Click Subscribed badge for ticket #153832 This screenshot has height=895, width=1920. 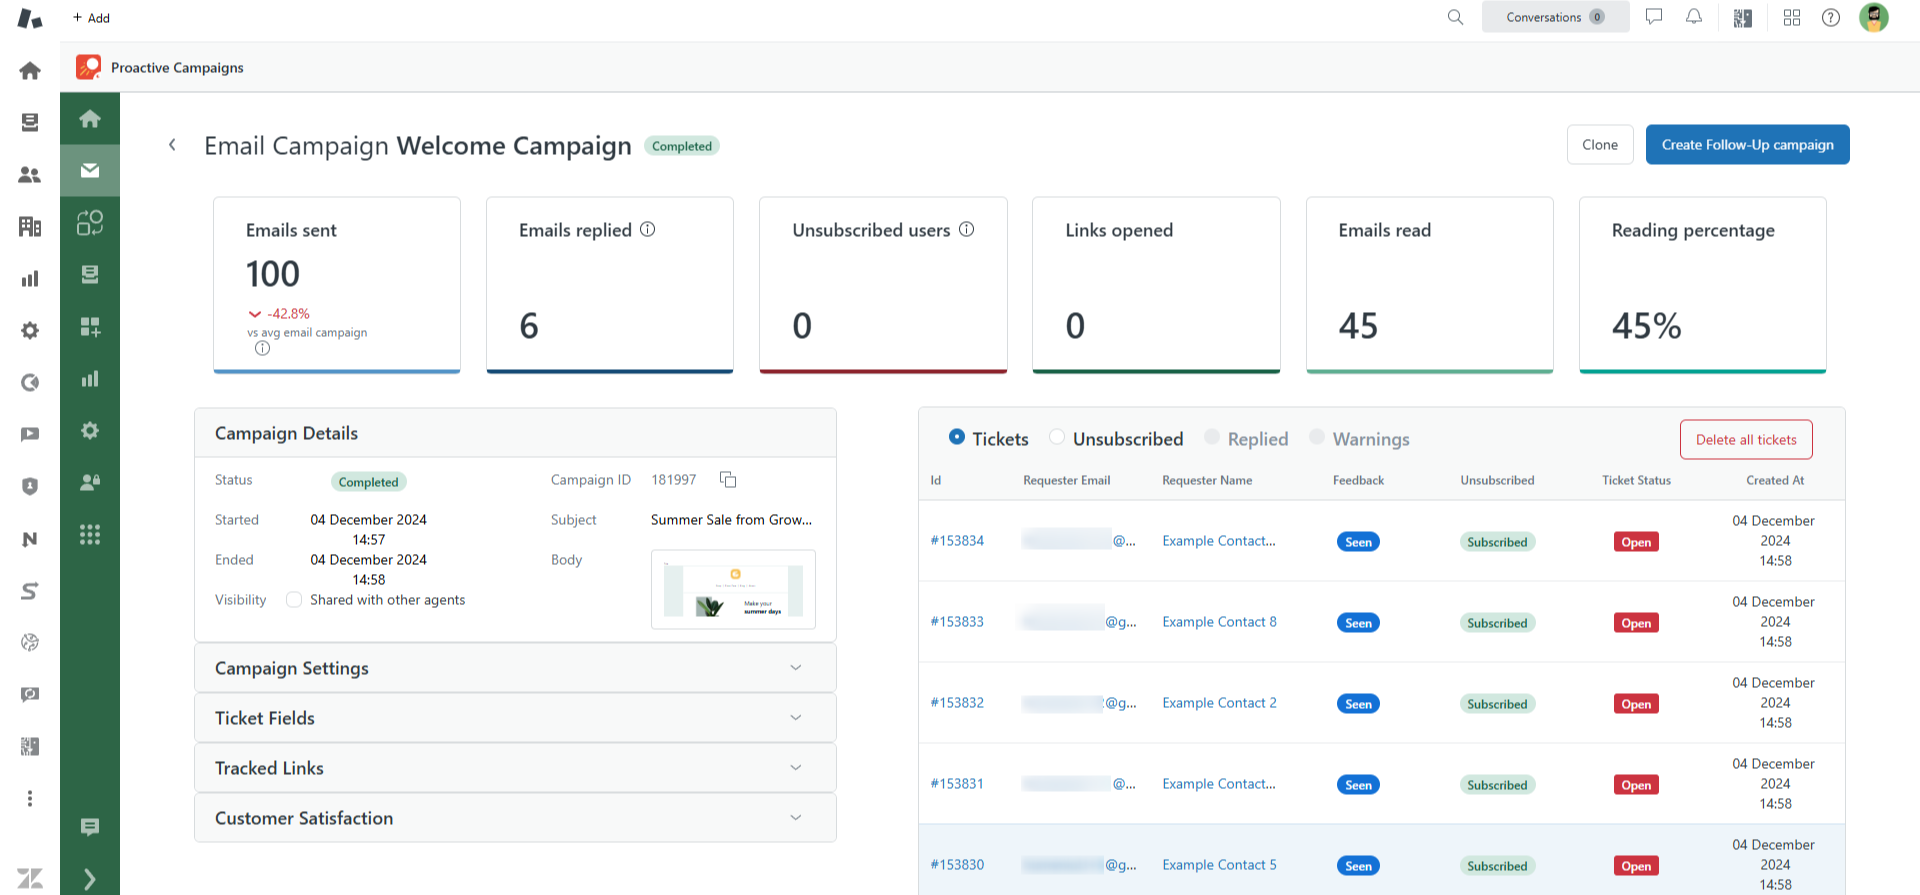[x=1497, y=704]
